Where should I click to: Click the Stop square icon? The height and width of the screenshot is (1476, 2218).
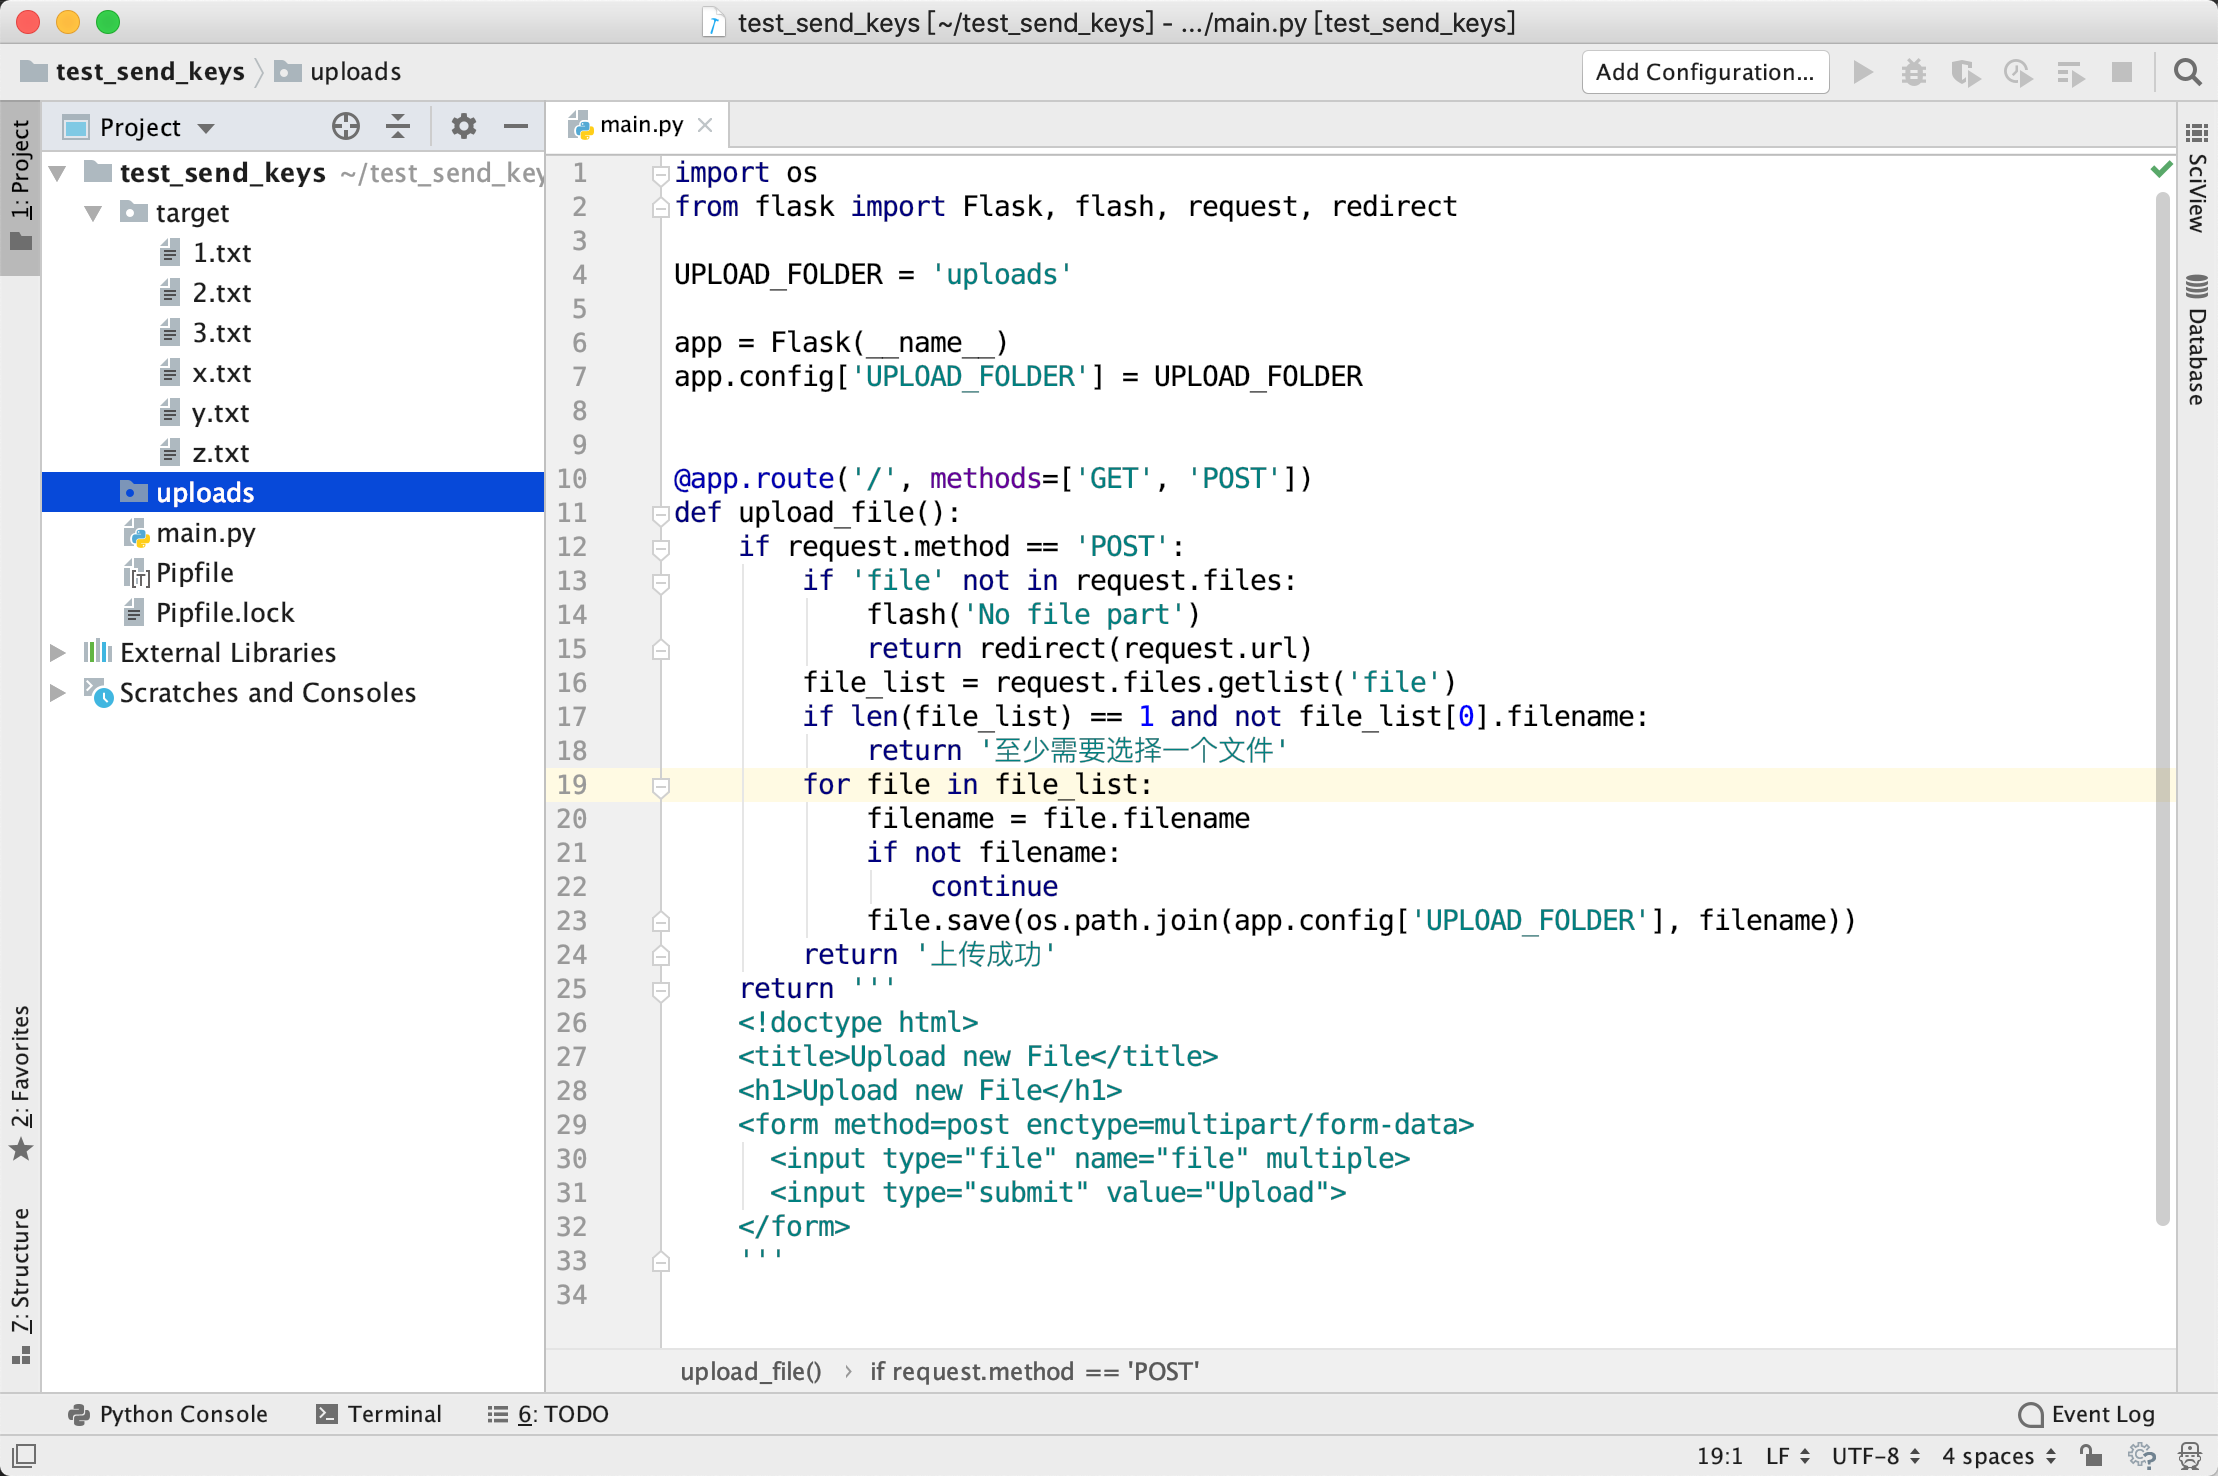tap(2122, 72)
